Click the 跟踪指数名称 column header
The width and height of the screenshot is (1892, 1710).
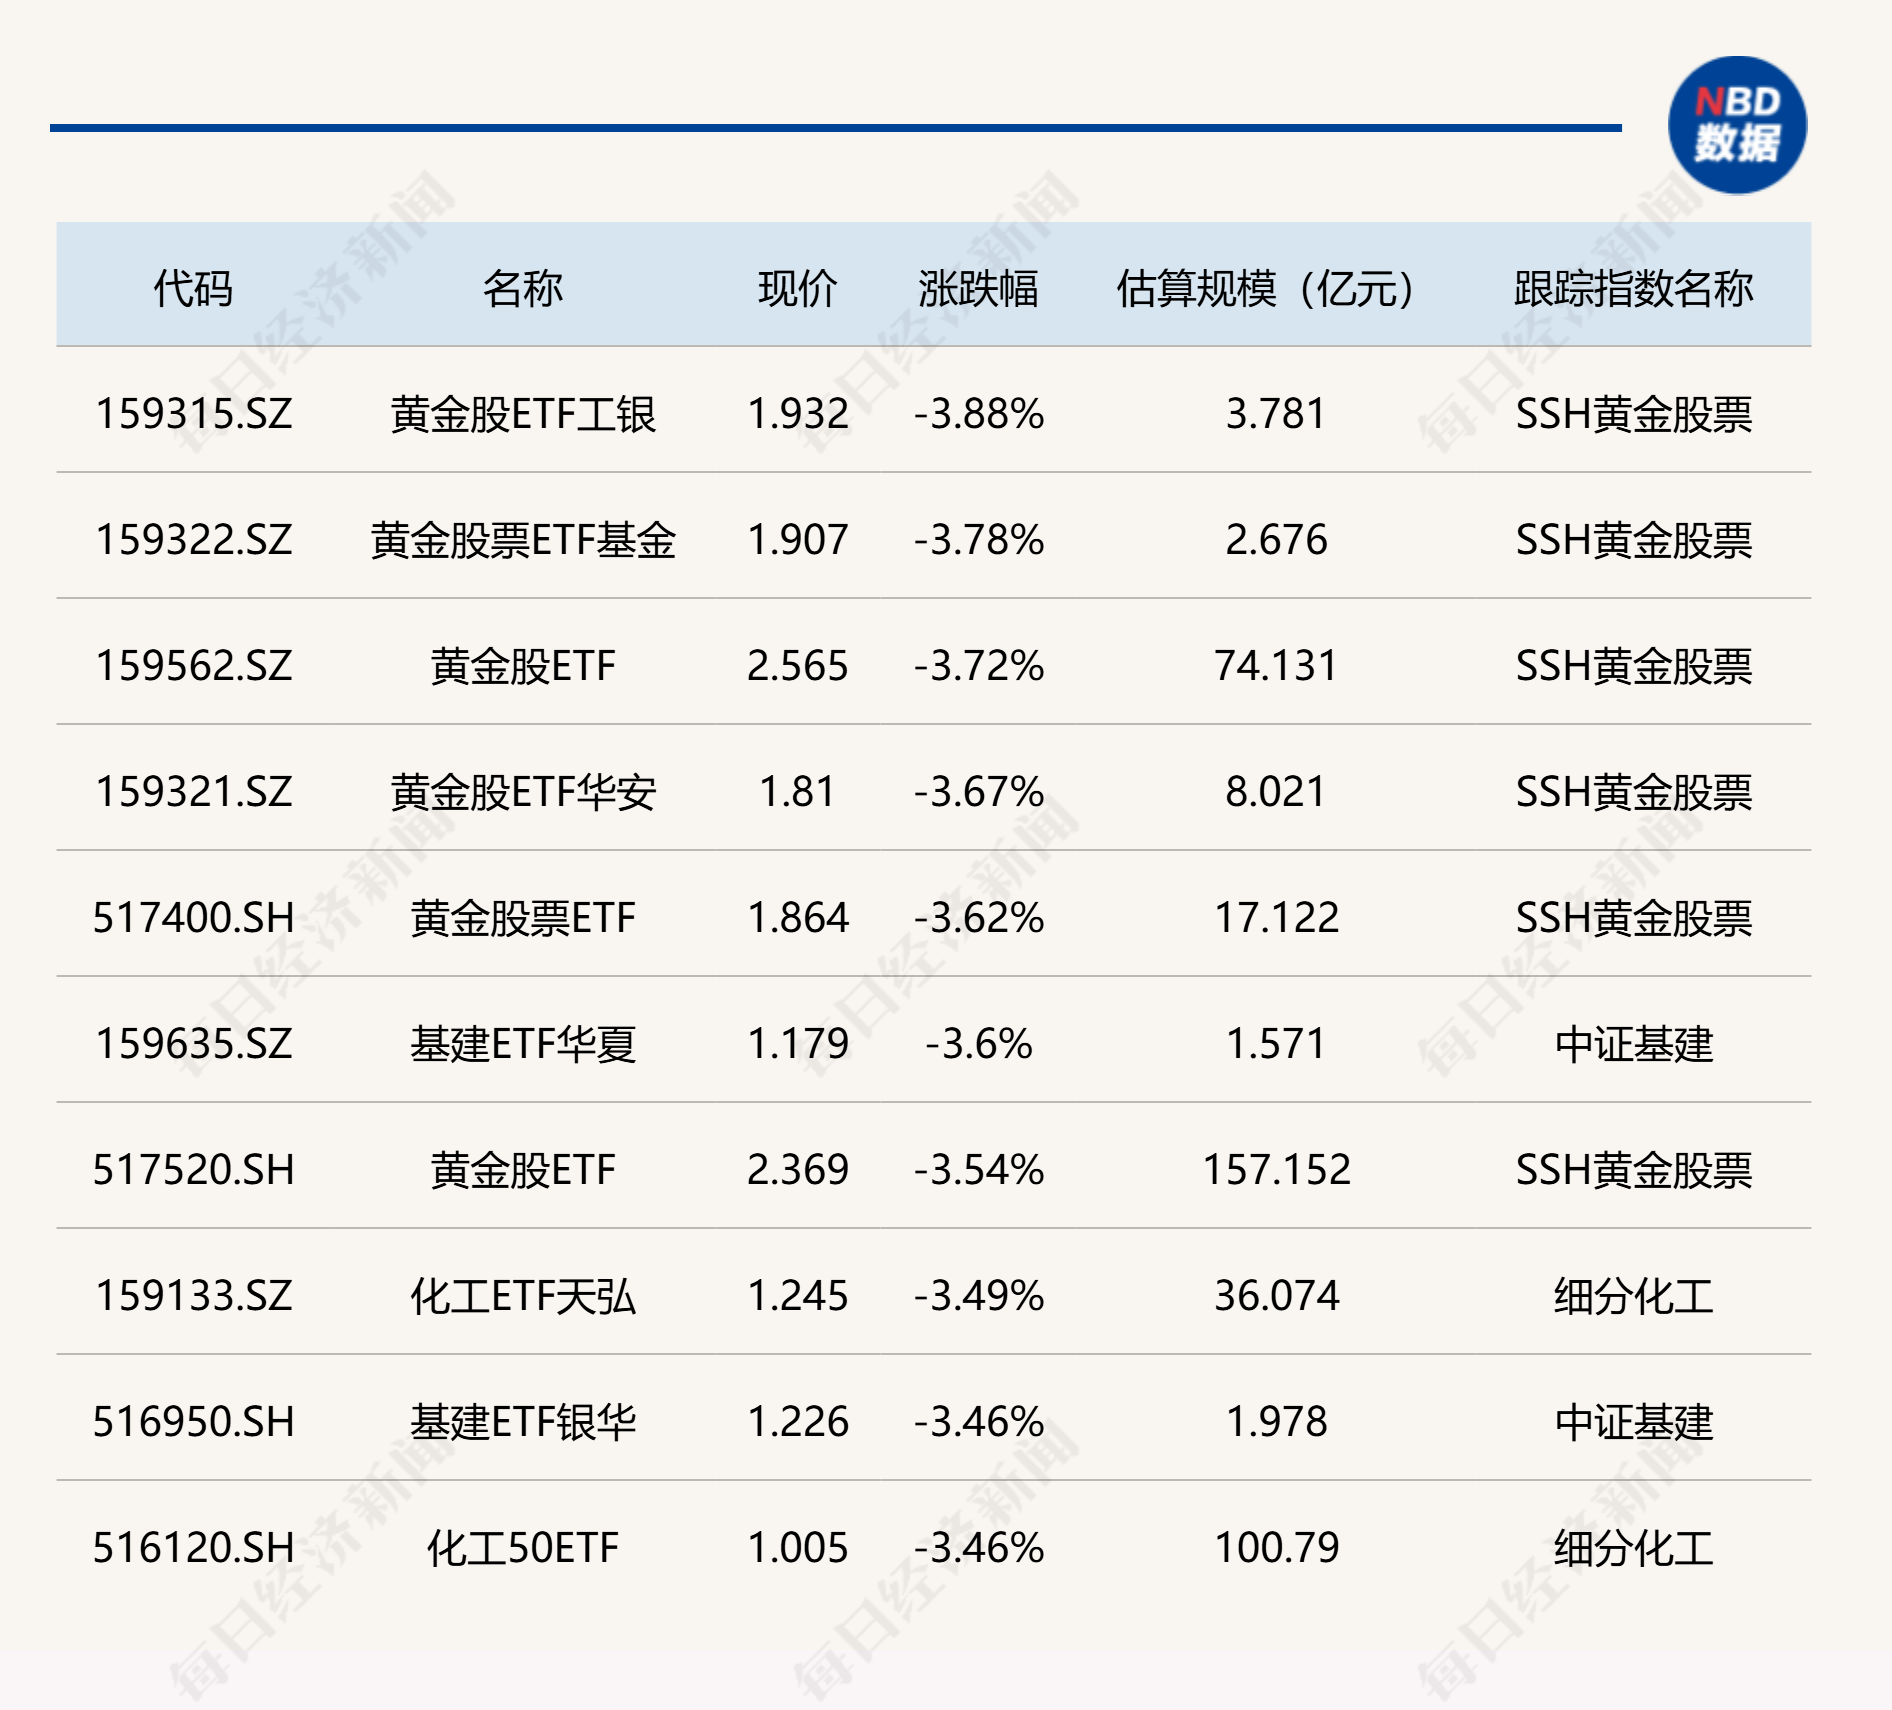click(1633, 289)
